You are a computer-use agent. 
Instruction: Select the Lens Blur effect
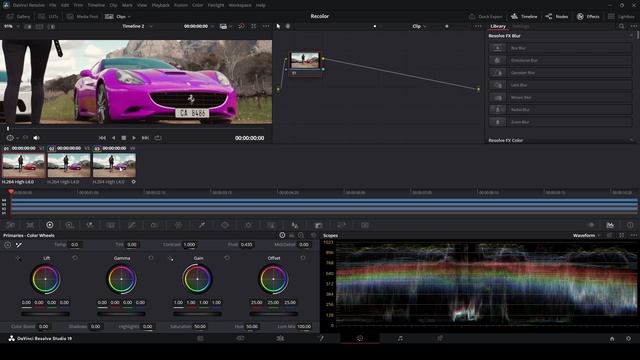(x=560, y=85)
